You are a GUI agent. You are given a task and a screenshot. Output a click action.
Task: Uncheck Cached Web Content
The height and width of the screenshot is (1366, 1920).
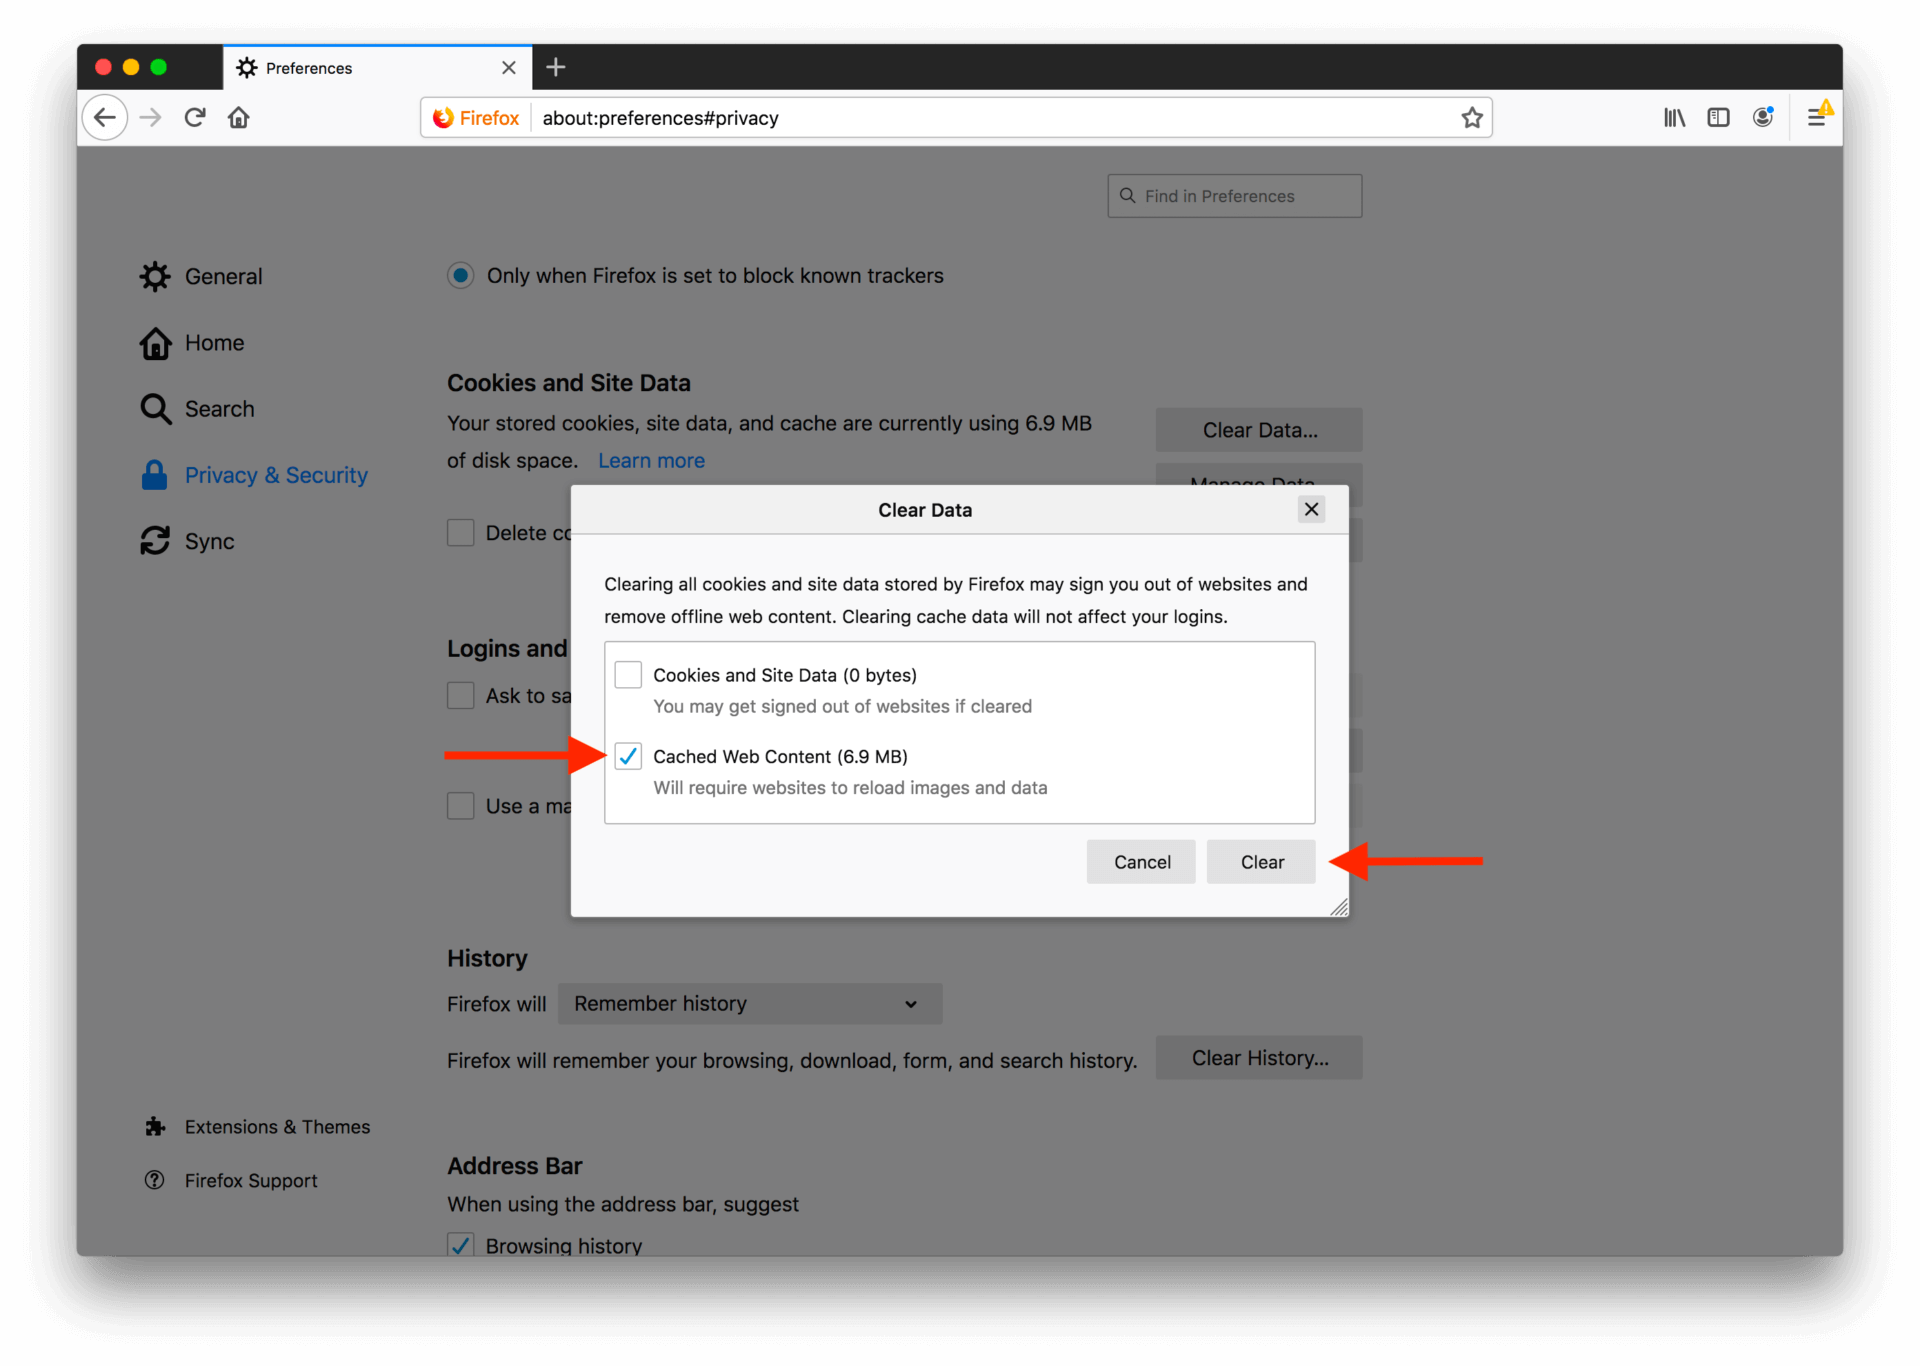click(628, 756)
